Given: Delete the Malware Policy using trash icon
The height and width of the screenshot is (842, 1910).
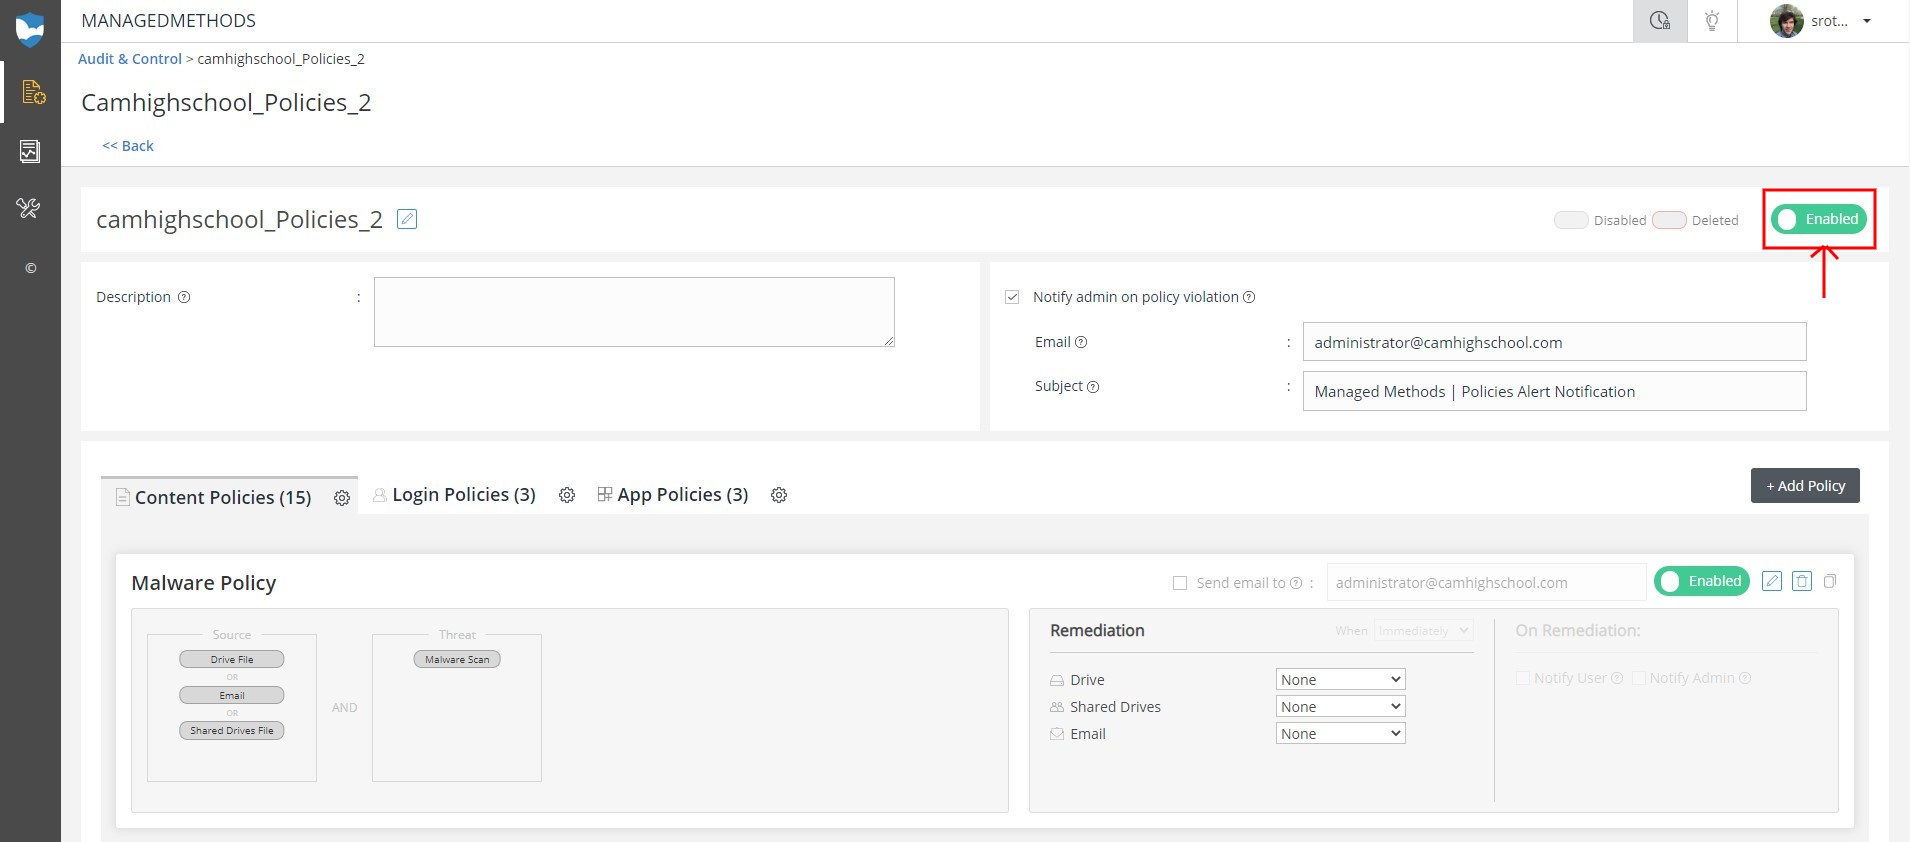Looking at the screenshot, I should pos(1802,581).
